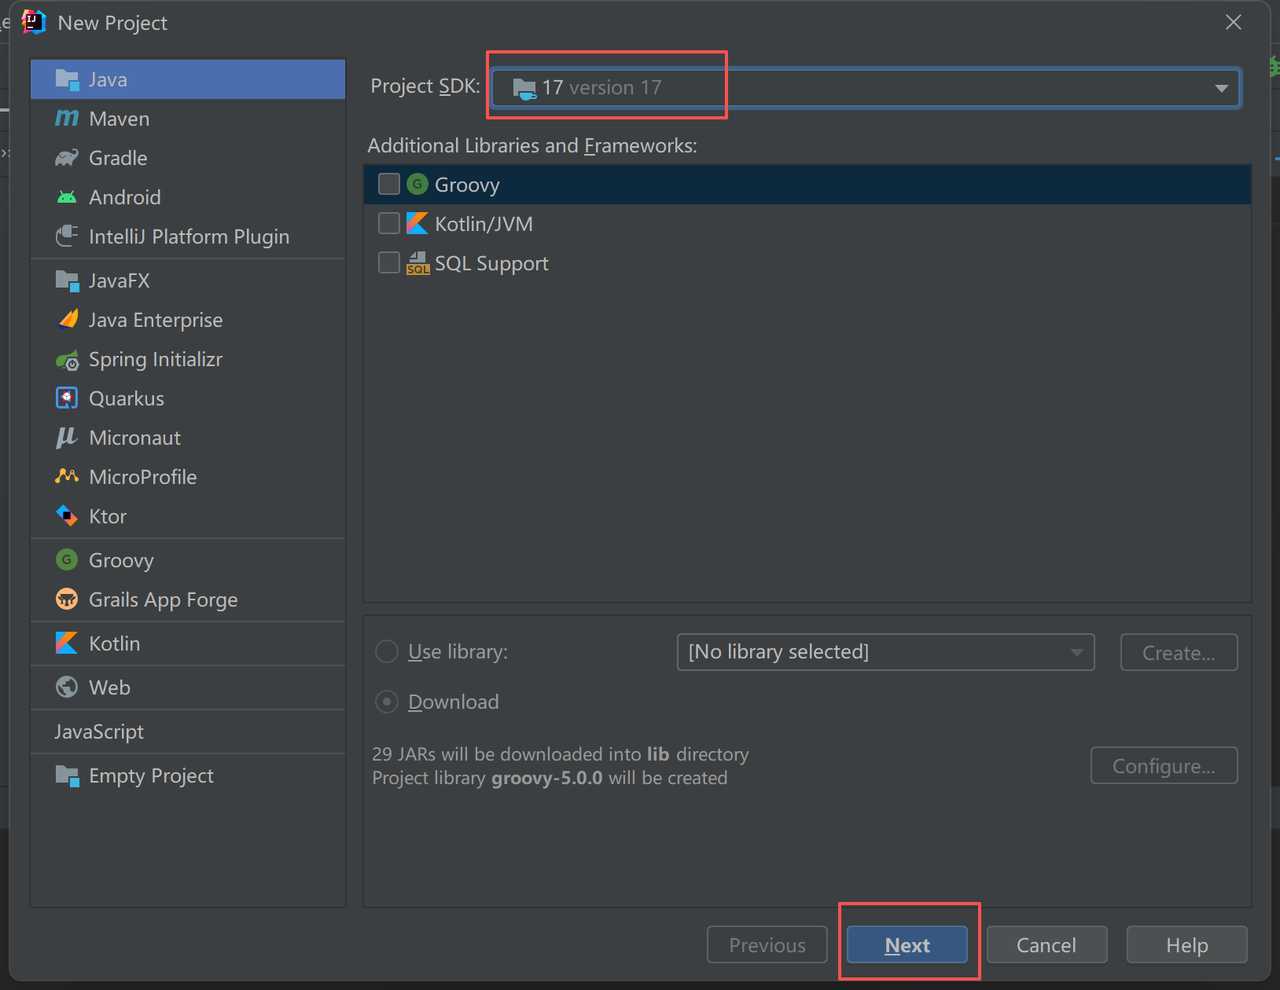The width and height of the screenshot is (1280, 990).
Task: Click the Previous button
Action: tap(767, 945)
